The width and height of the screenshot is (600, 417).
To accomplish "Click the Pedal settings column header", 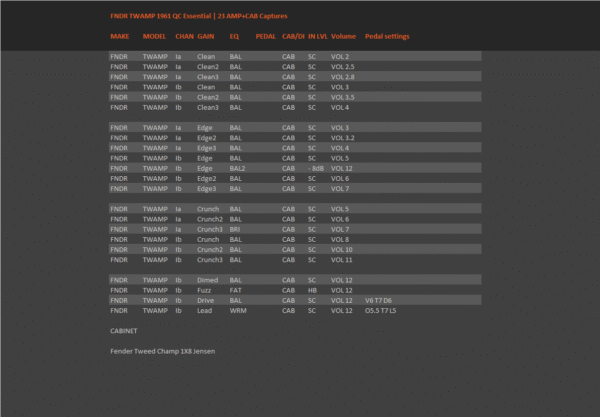I will point(387,37).
